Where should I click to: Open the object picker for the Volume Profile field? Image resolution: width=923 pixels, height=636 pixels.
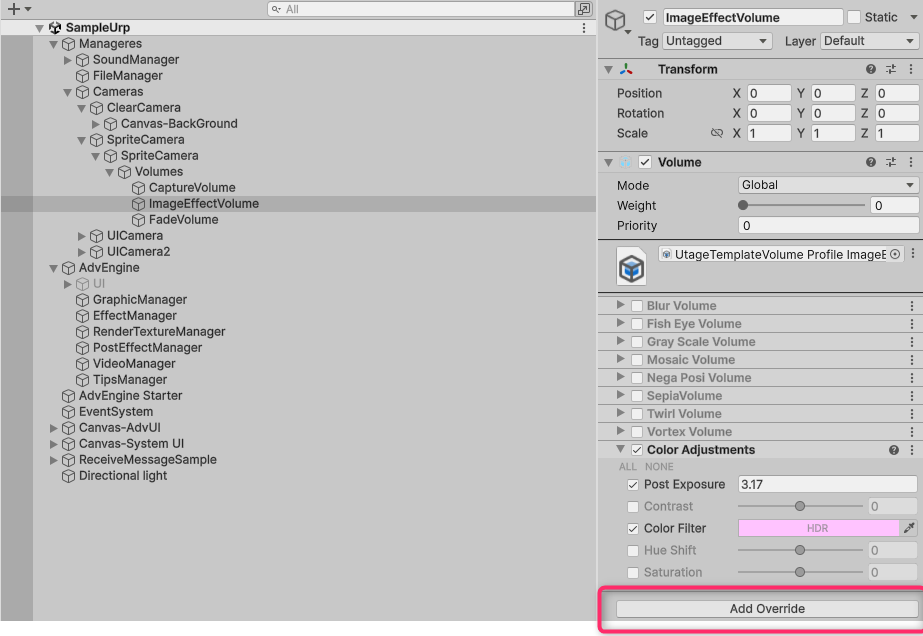pyautogui.click(x=895, y=255)
